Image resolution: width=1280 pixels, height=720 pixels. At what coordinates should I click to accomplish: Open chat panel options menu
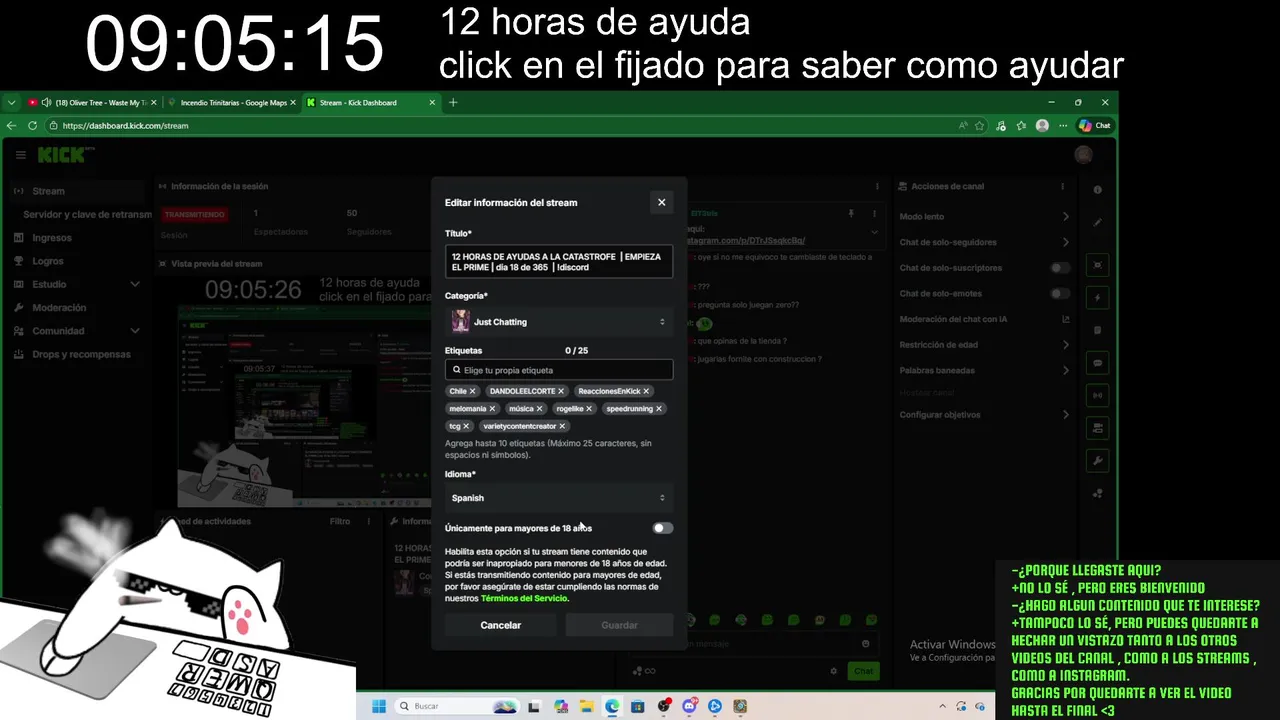tap(877, 186)
